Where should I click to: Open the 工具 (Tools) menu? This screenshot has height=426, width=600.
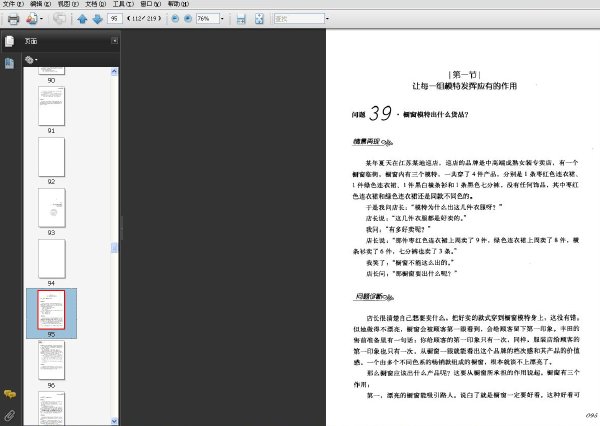click(x=123, y=4)
